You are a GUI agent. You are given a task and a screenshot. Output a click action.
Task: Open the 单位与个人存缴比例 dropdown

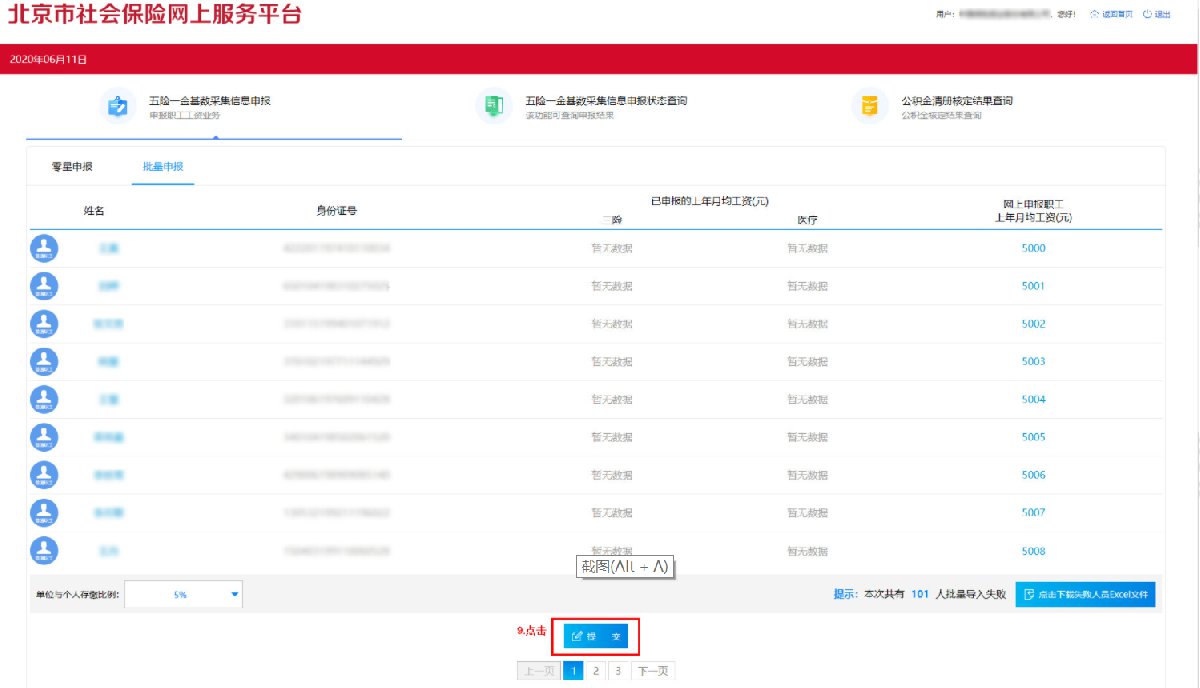click(183, 595)
